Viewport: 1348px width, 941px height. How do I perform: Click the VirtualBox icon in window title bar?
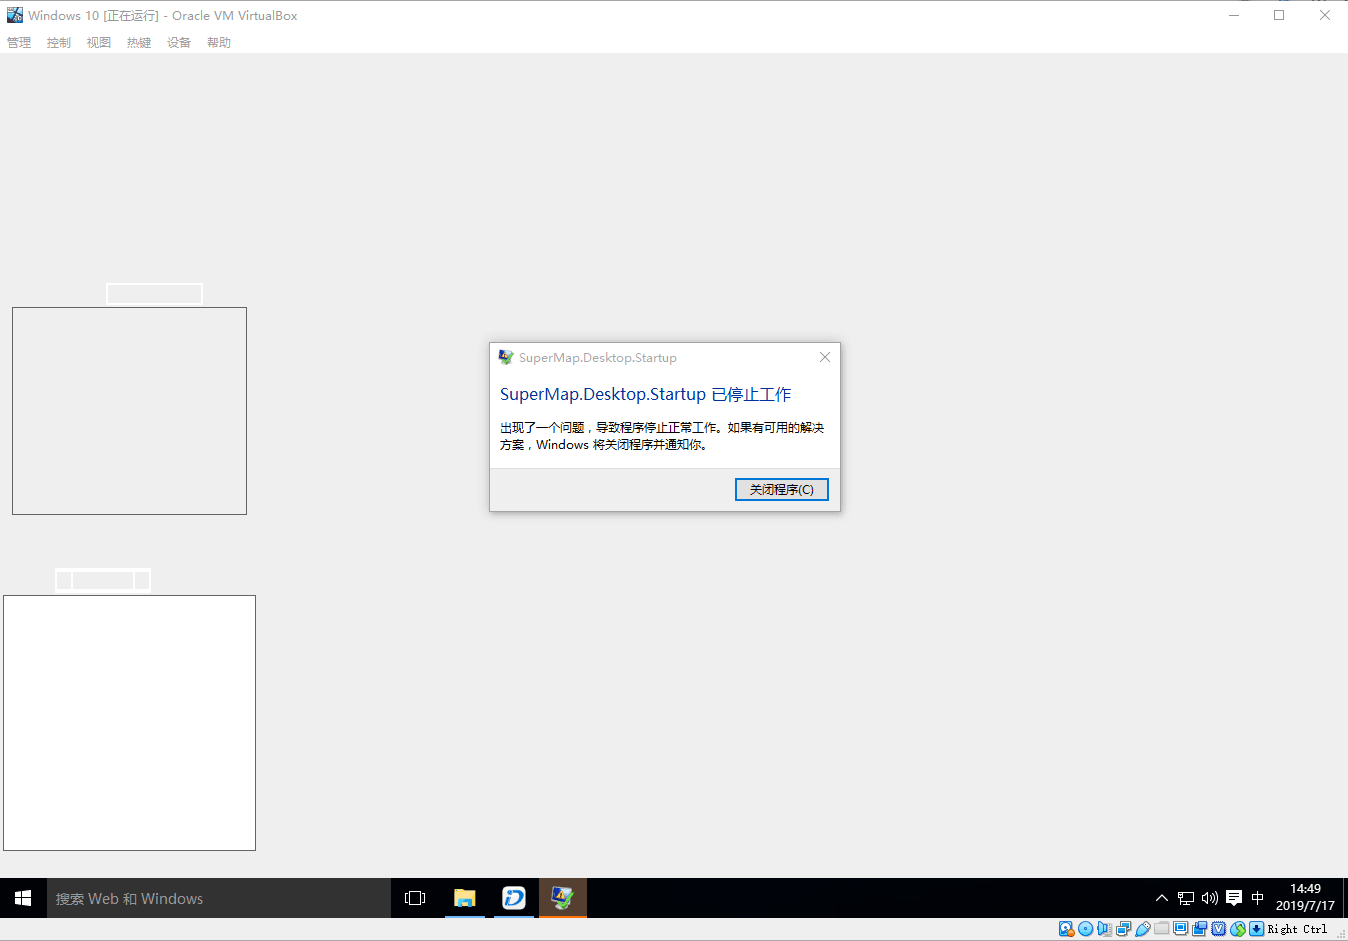click(14, 15)
